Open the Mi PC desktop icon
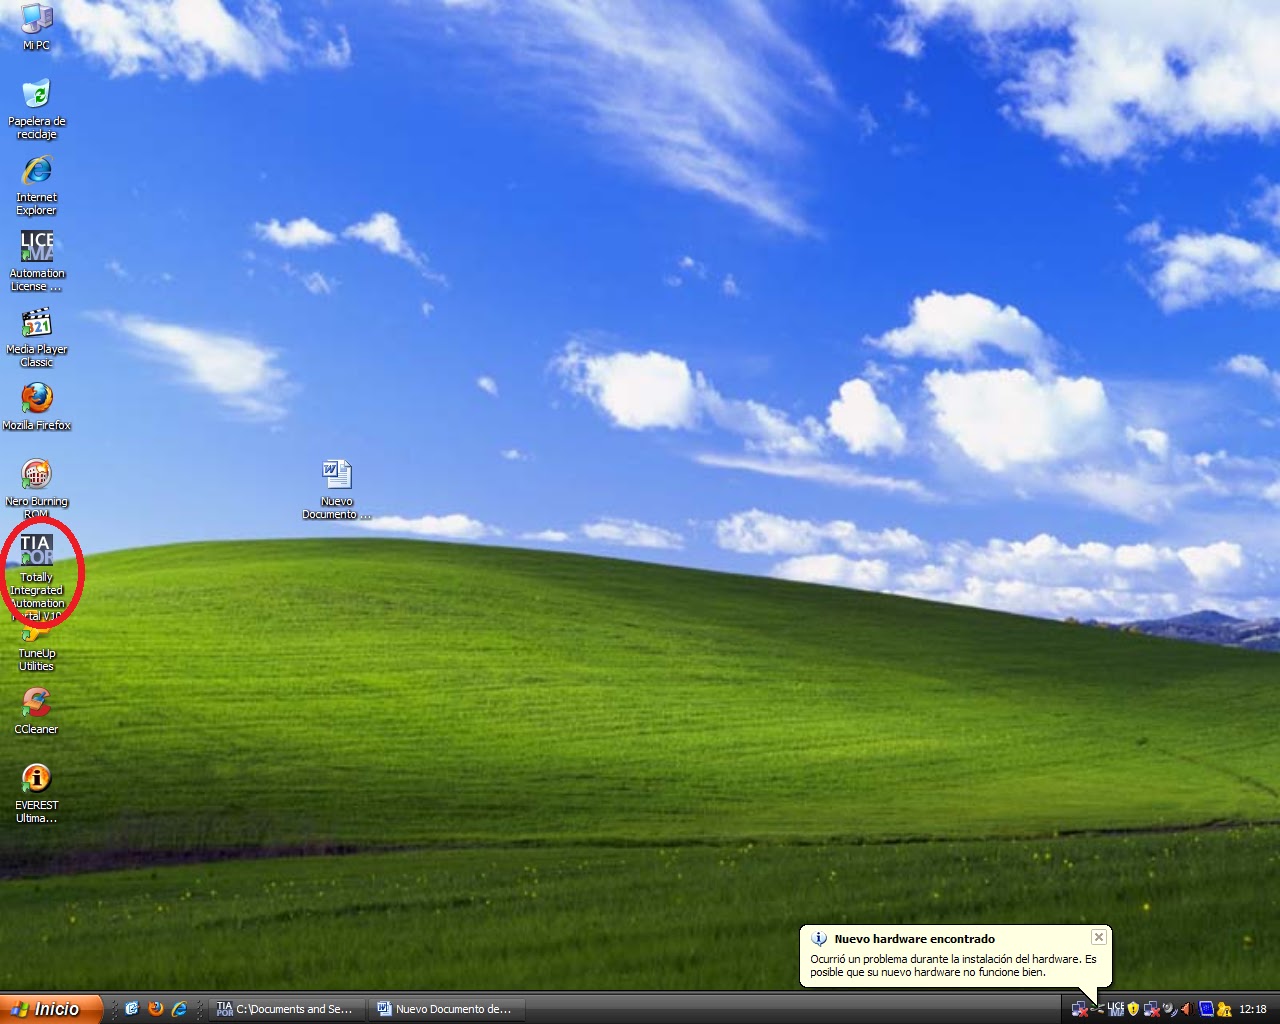This screenshot has height=1024, width=1280. (36, 26)
